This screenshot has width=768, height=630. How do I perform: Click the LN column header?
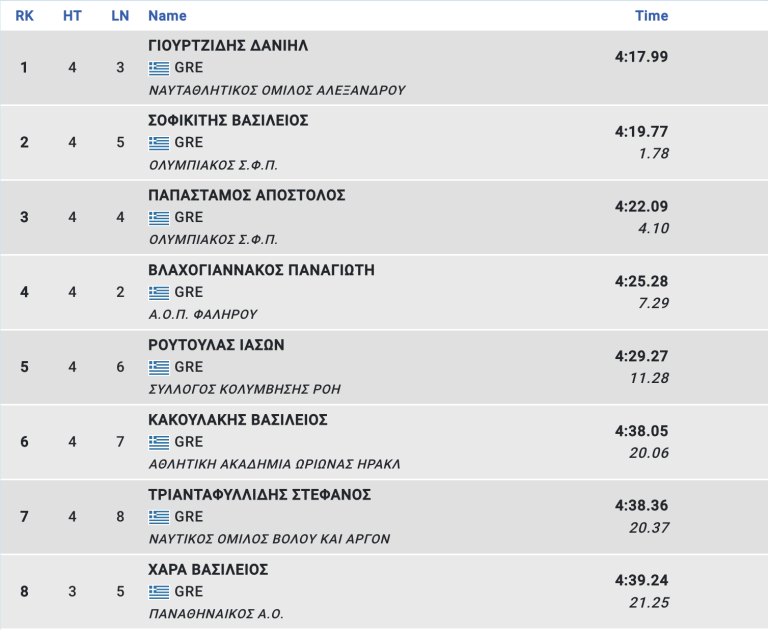coord(120,16)
